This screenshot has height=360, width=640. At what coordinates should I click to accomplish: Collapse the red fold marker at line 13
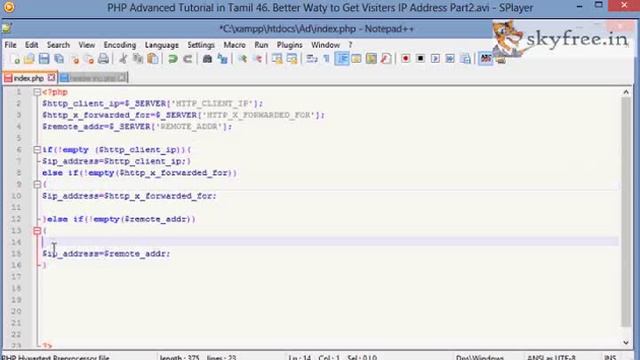37,231
